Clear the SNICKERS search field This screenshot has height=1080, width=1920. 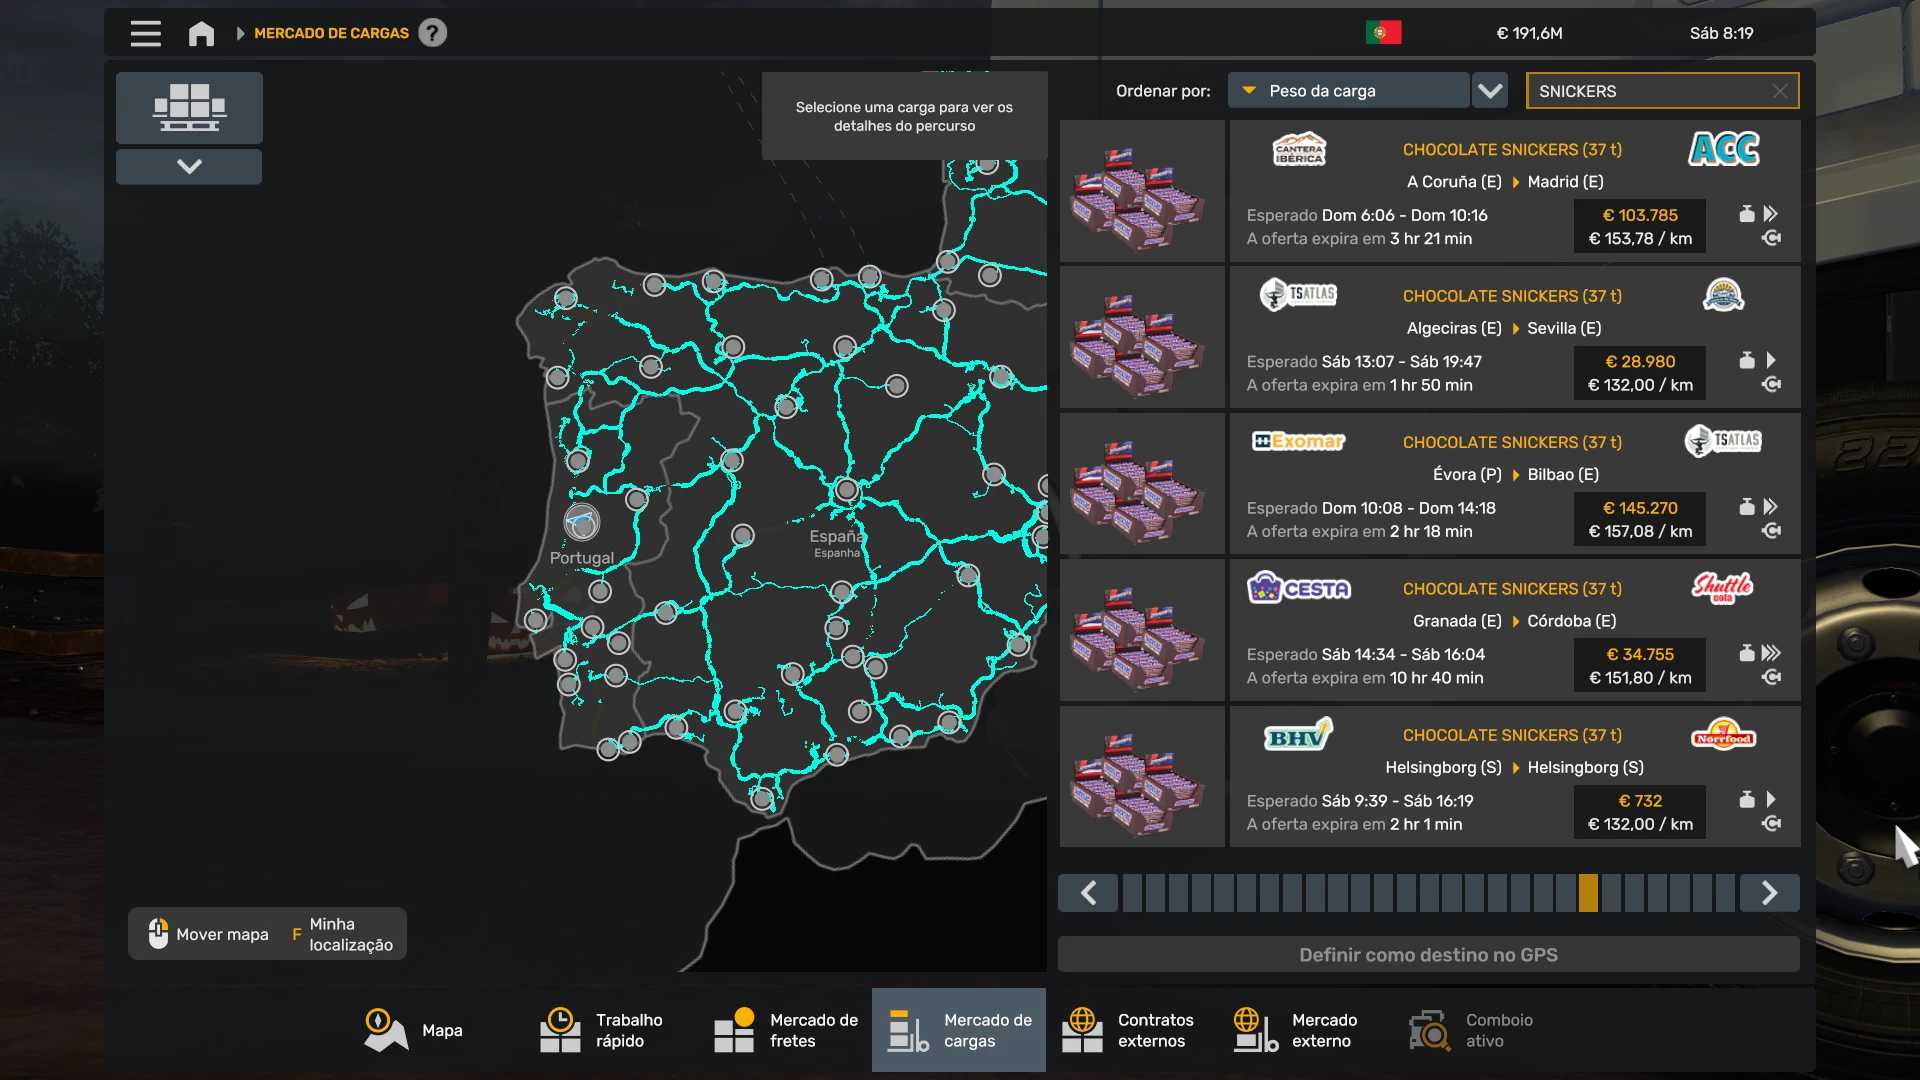click(1779, 91)
